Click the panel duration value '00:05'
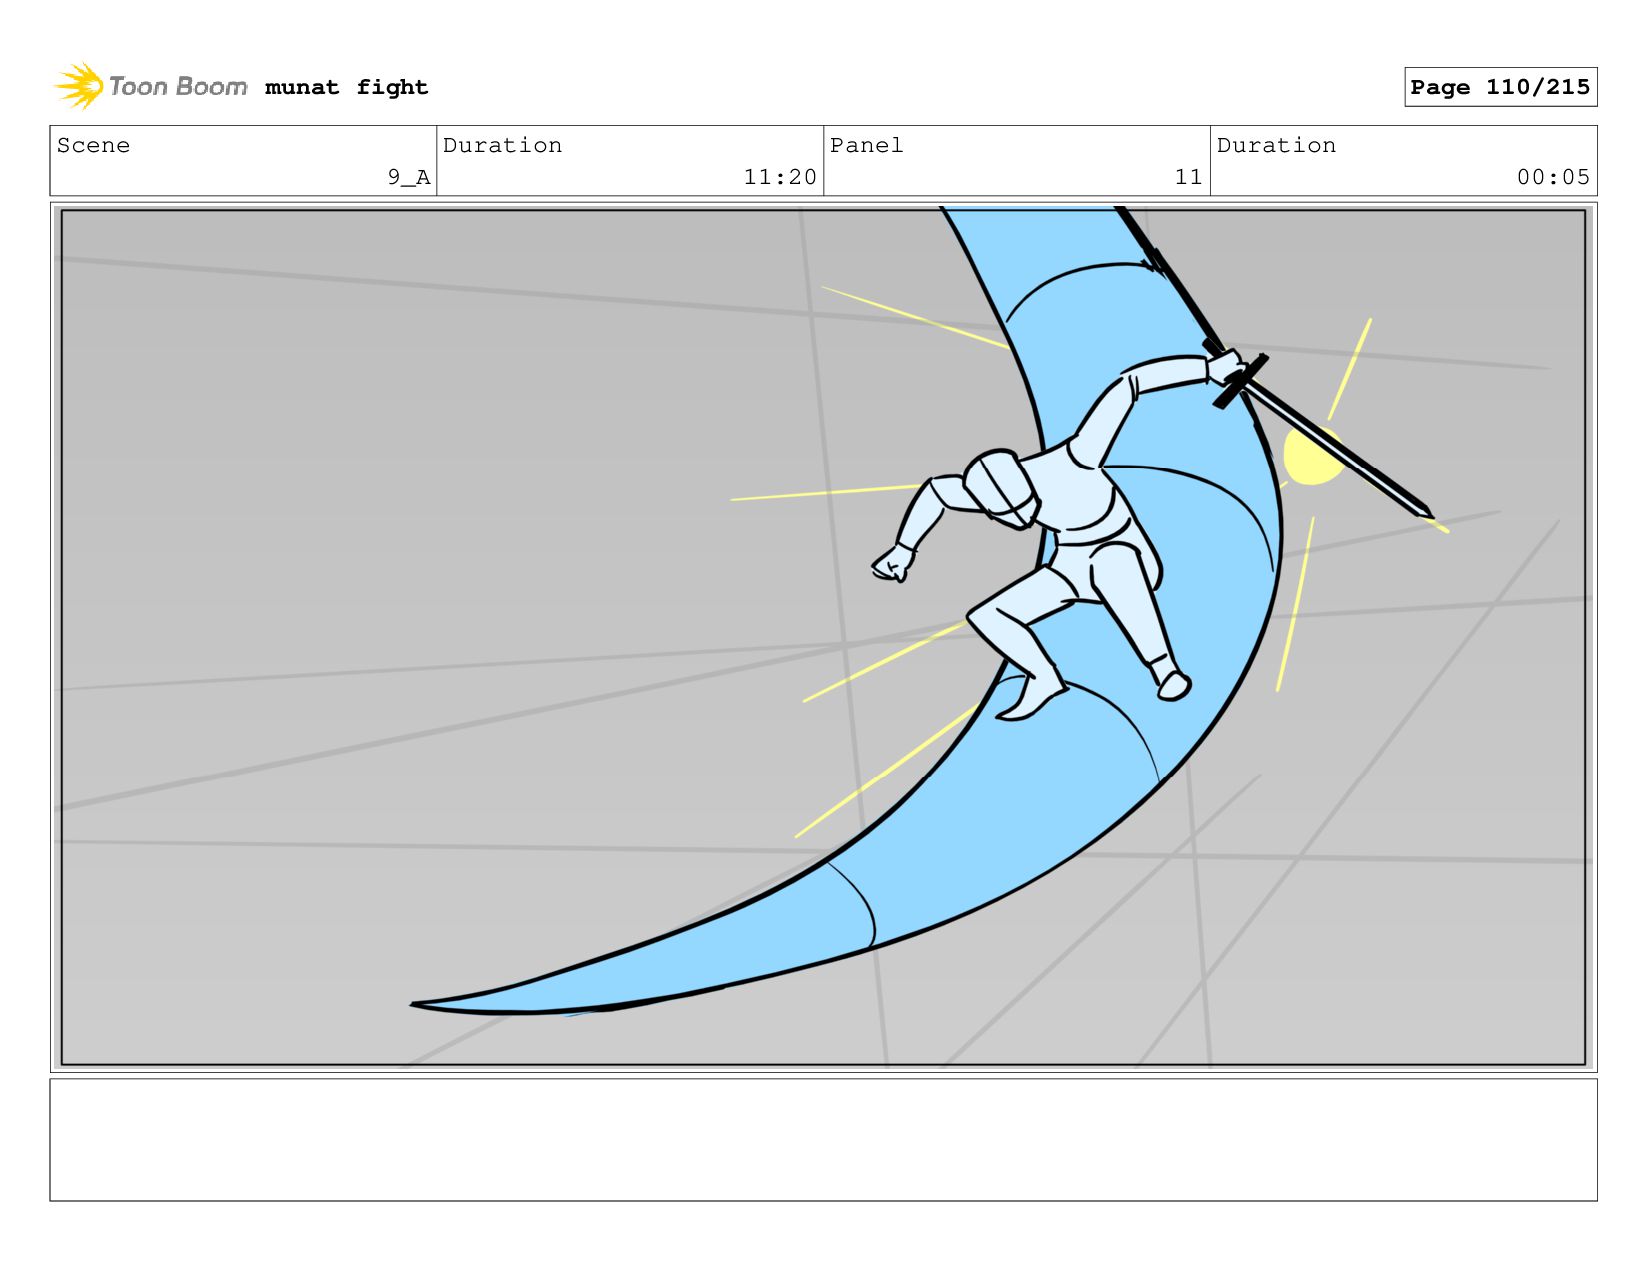Screen dimensions: 1648x1276 pyautogui.click(x=1553, y=177)
